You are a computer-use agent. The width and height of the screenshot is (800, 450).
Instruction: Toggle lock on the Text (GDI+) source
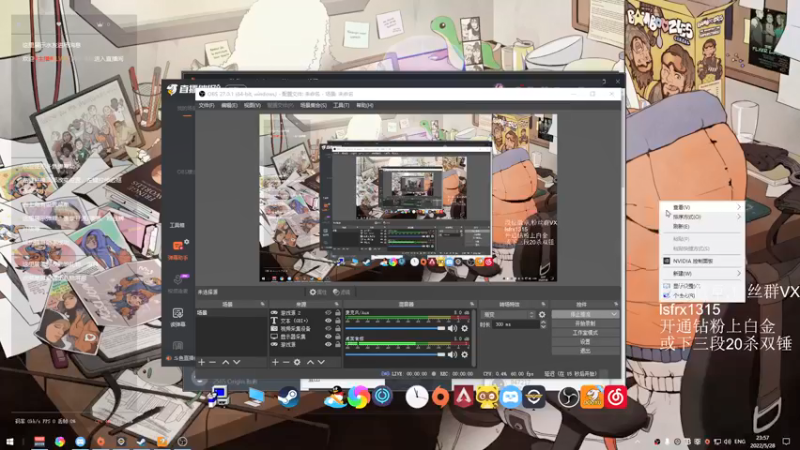coord(337,321)
